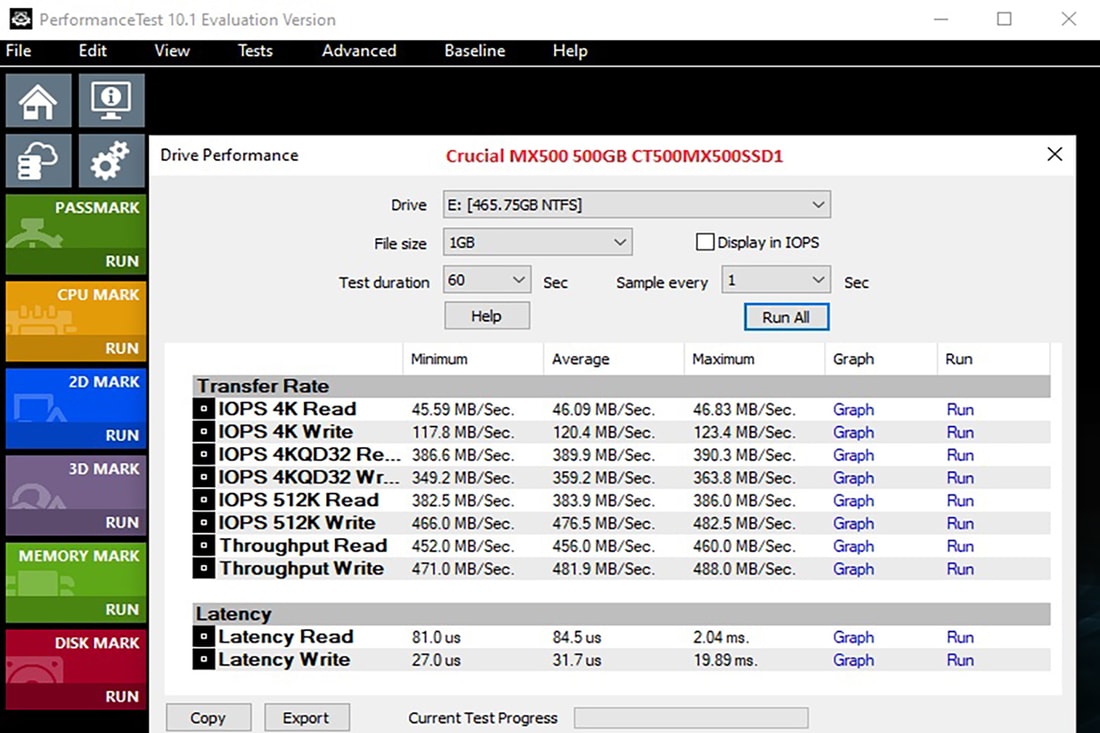1100x733 pixels.
Task: Click the Memory Mark tile
Action: (x=76, y=582)
